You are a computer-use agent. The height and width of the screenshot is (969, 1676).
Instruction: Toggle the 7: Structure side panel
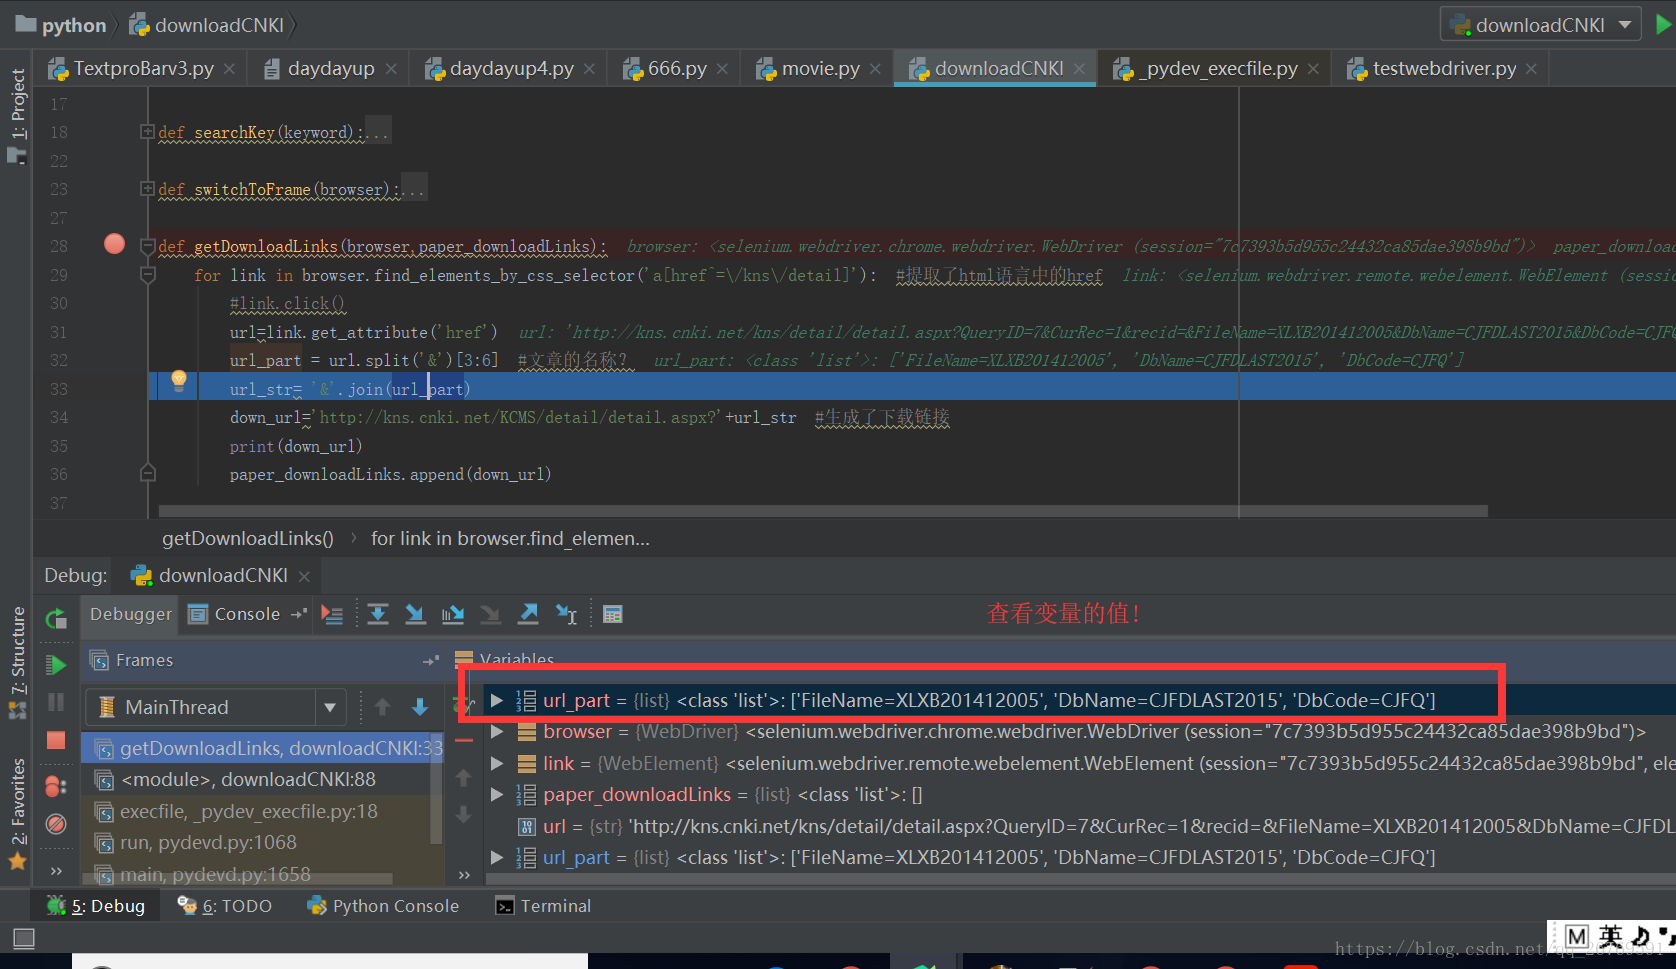[x=17, y=663]
